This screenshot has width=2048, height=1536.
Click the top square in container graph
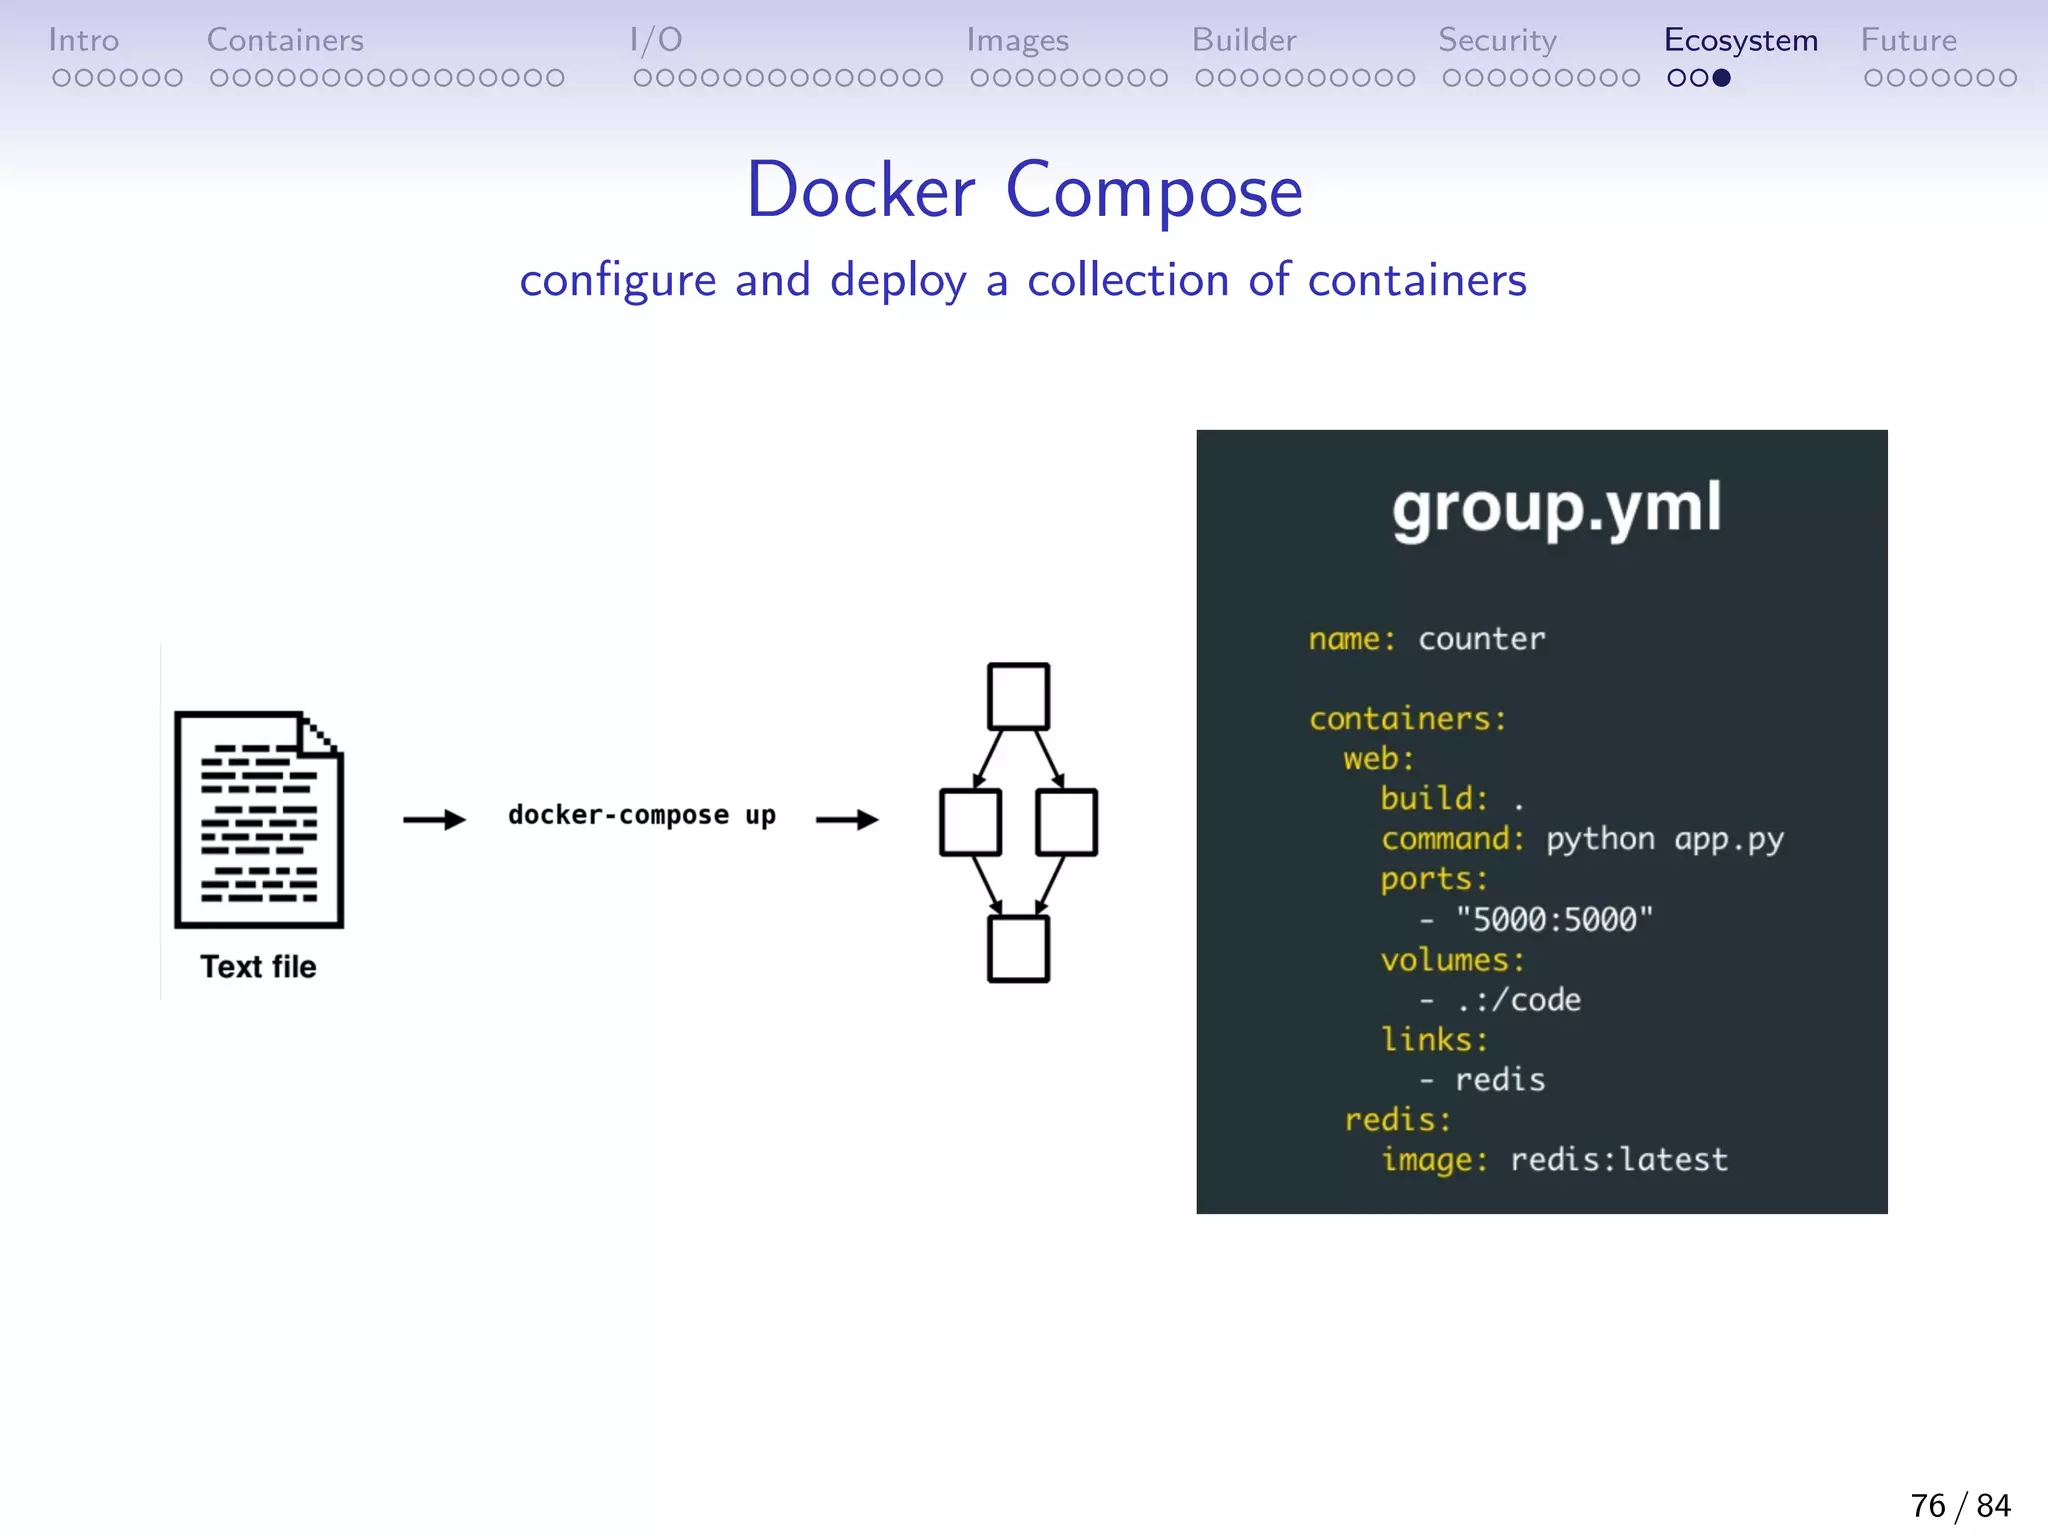1018,696
